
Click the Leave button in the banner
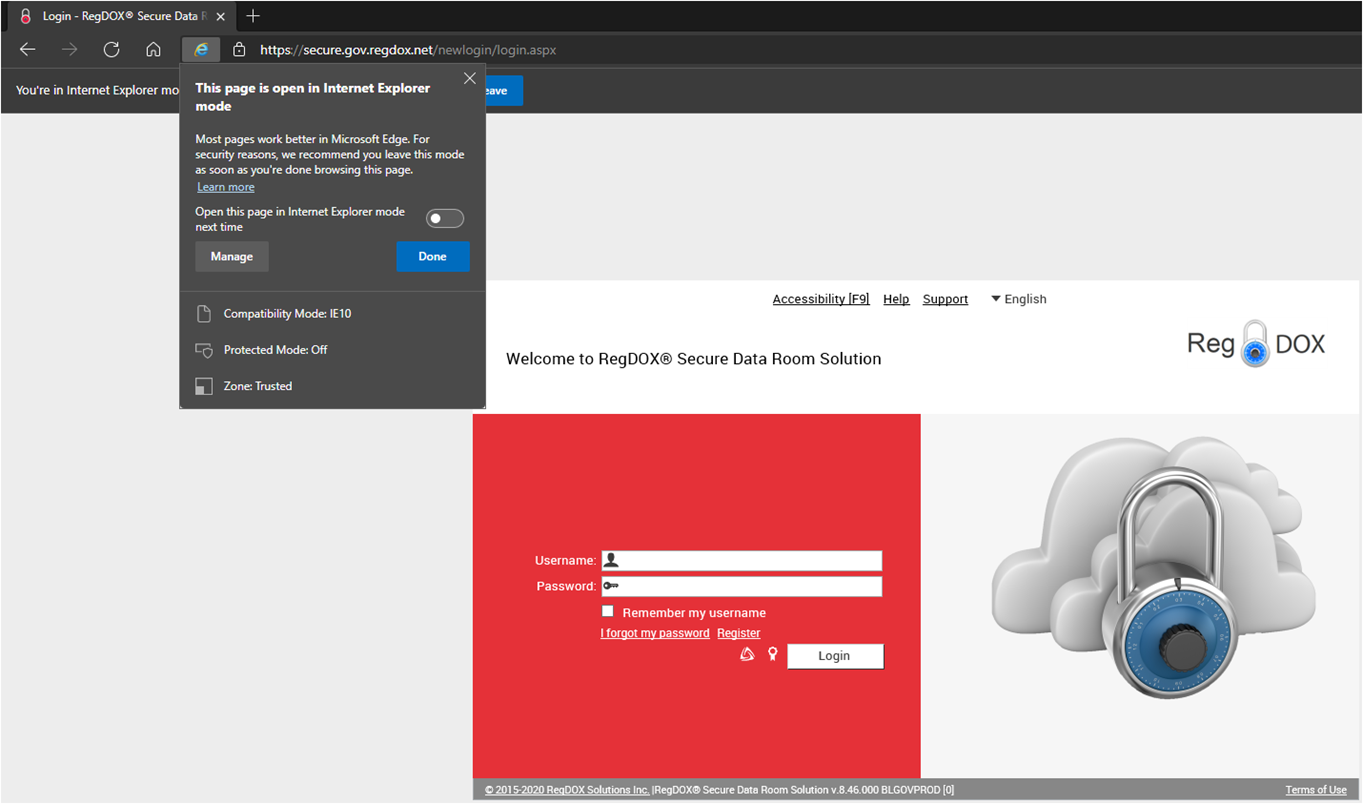click(504, 91)
